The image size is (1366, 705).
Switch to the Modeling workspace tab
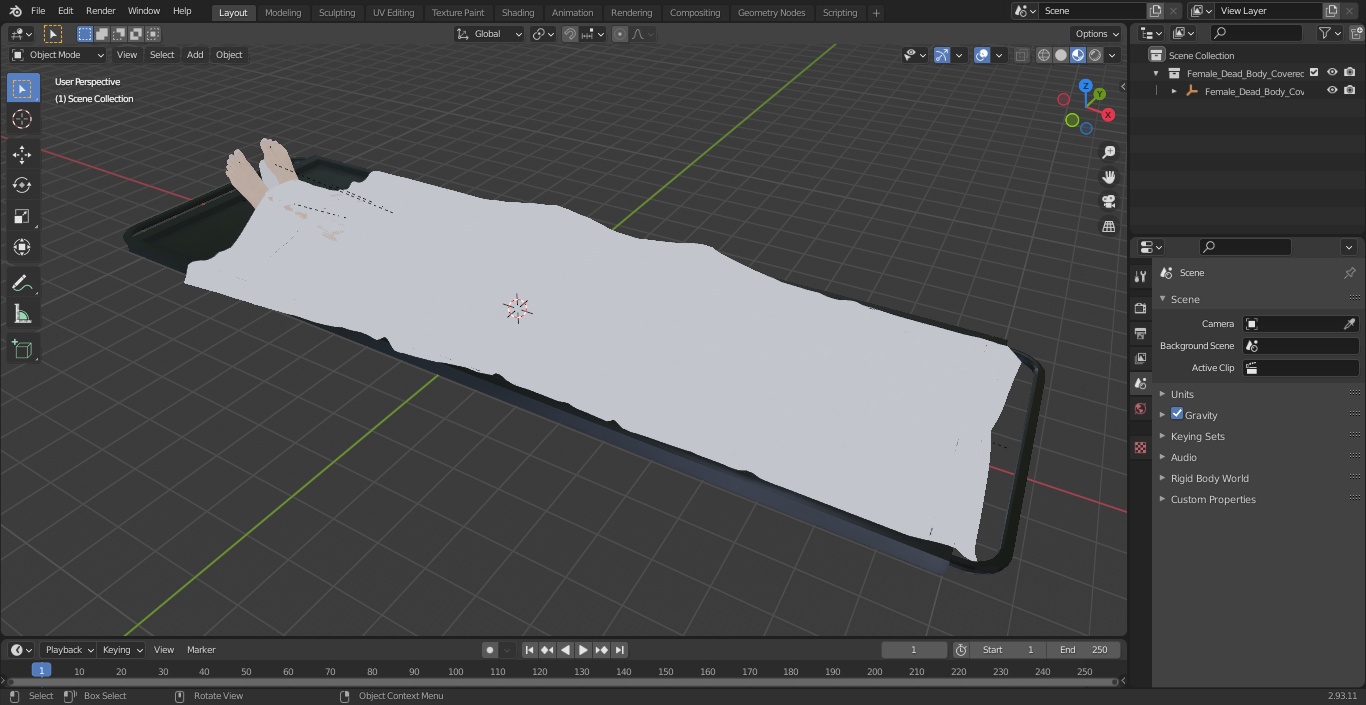pos(283,13)
